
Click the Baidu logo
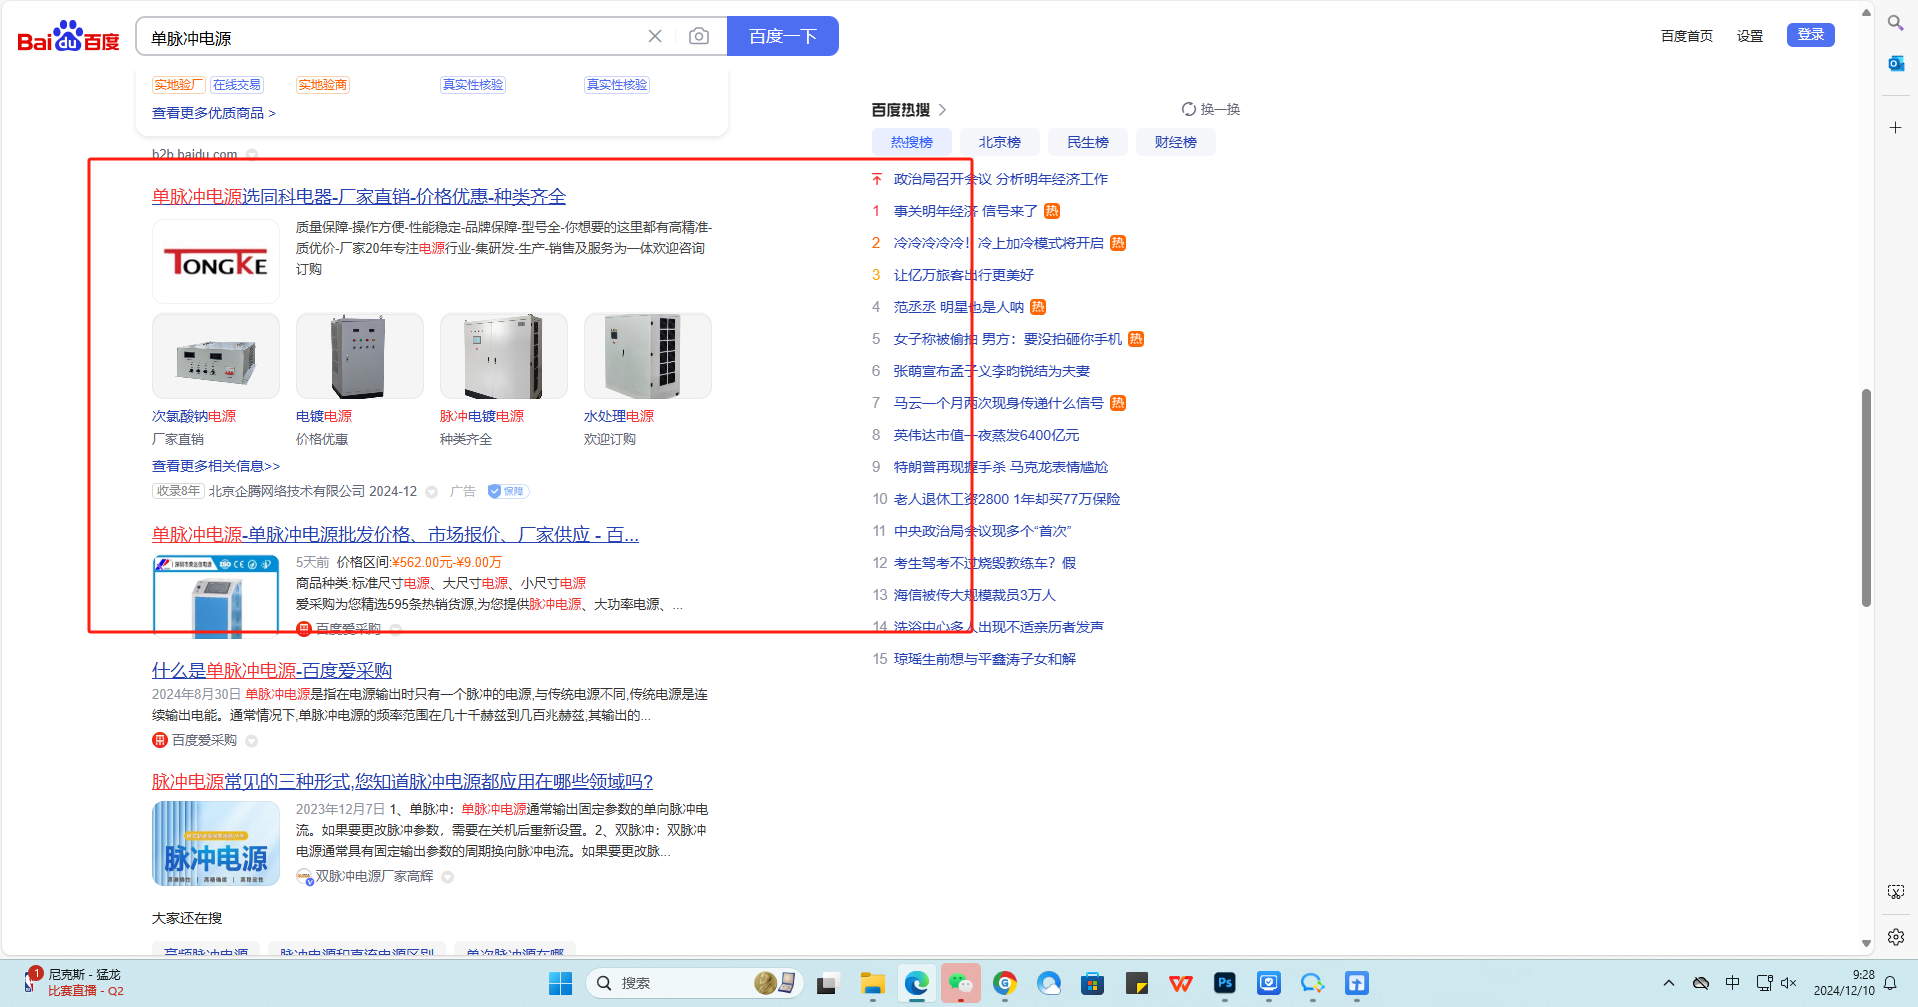(68, 37)
